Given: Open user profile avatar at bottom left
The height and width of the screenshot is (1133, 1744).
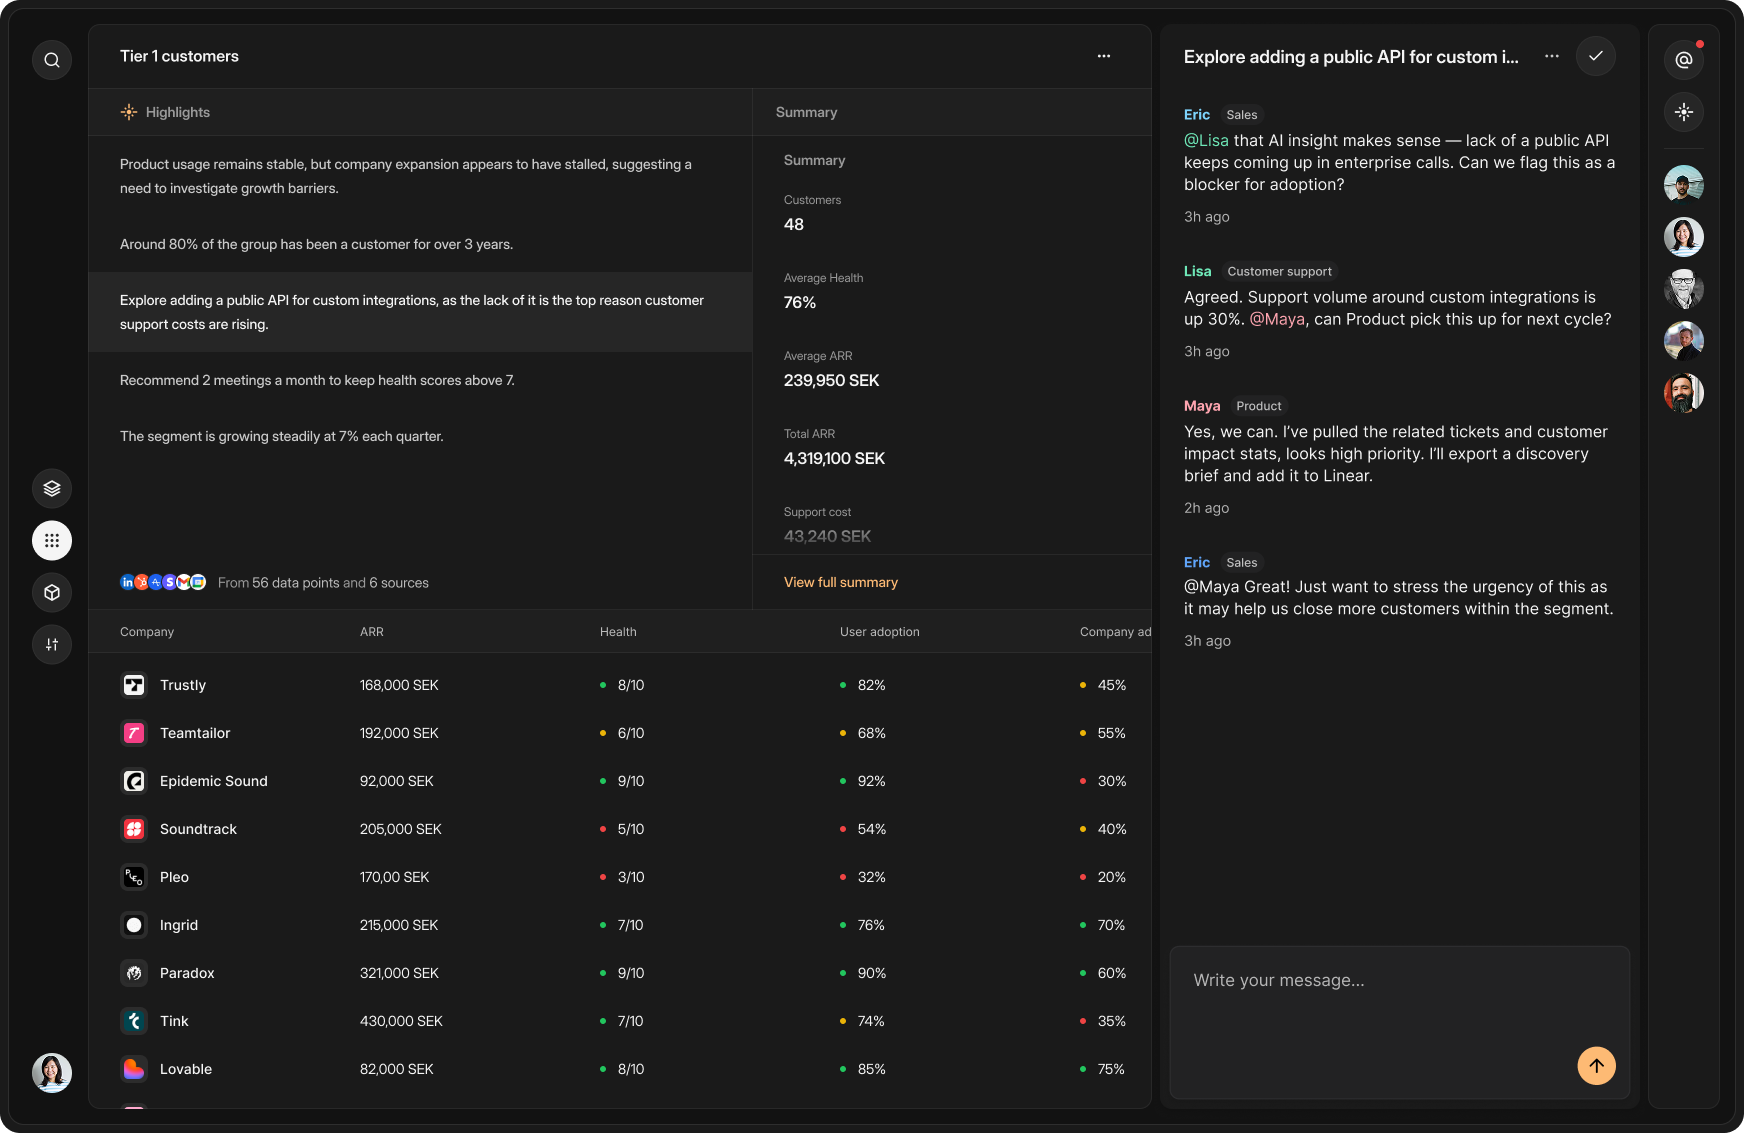Looking at the screenshot, I should point(52,1073).
